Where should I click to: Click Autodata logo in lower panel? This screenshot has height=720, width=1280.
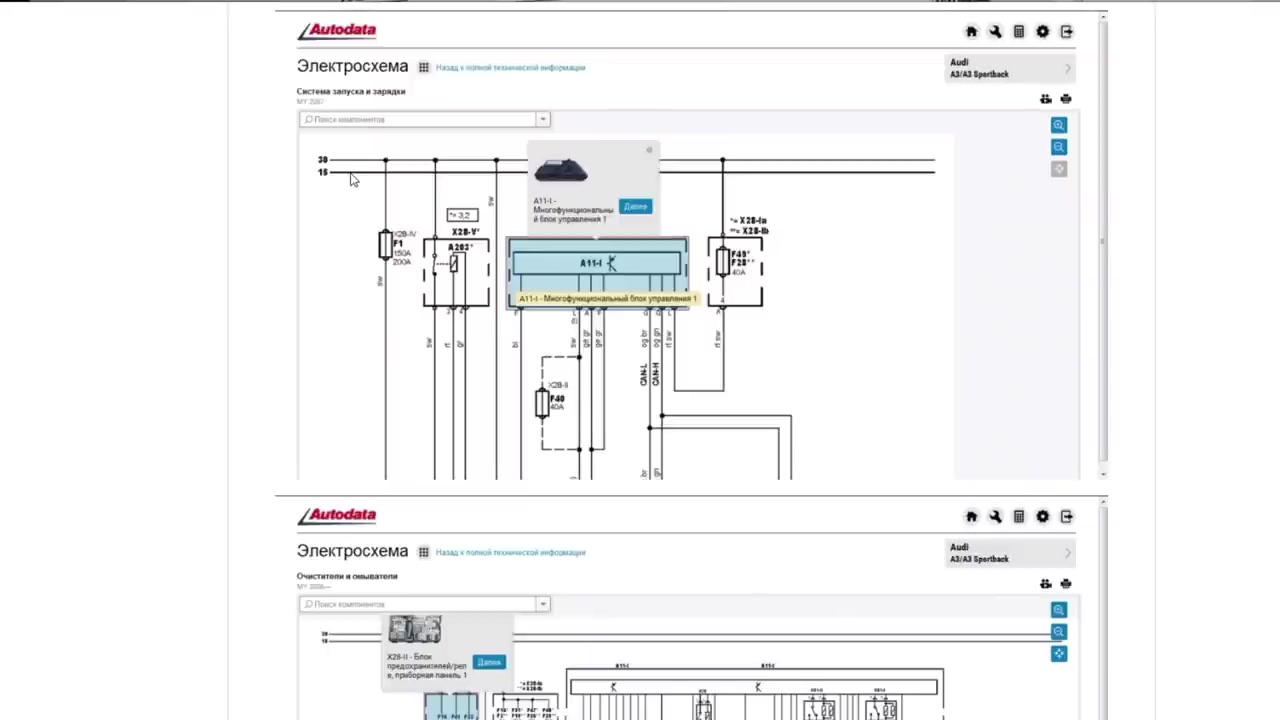[x=337, y=516]
